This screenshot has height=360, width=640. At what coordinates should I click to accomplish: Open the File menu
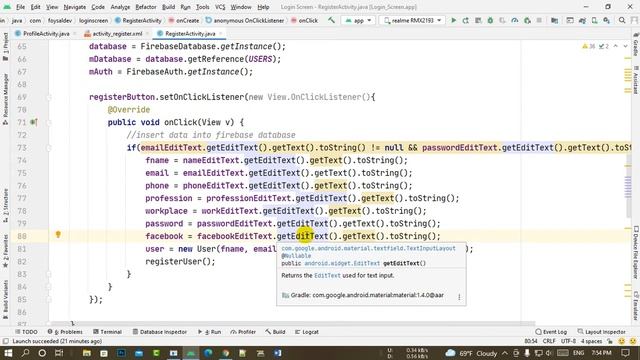[20, 7]
